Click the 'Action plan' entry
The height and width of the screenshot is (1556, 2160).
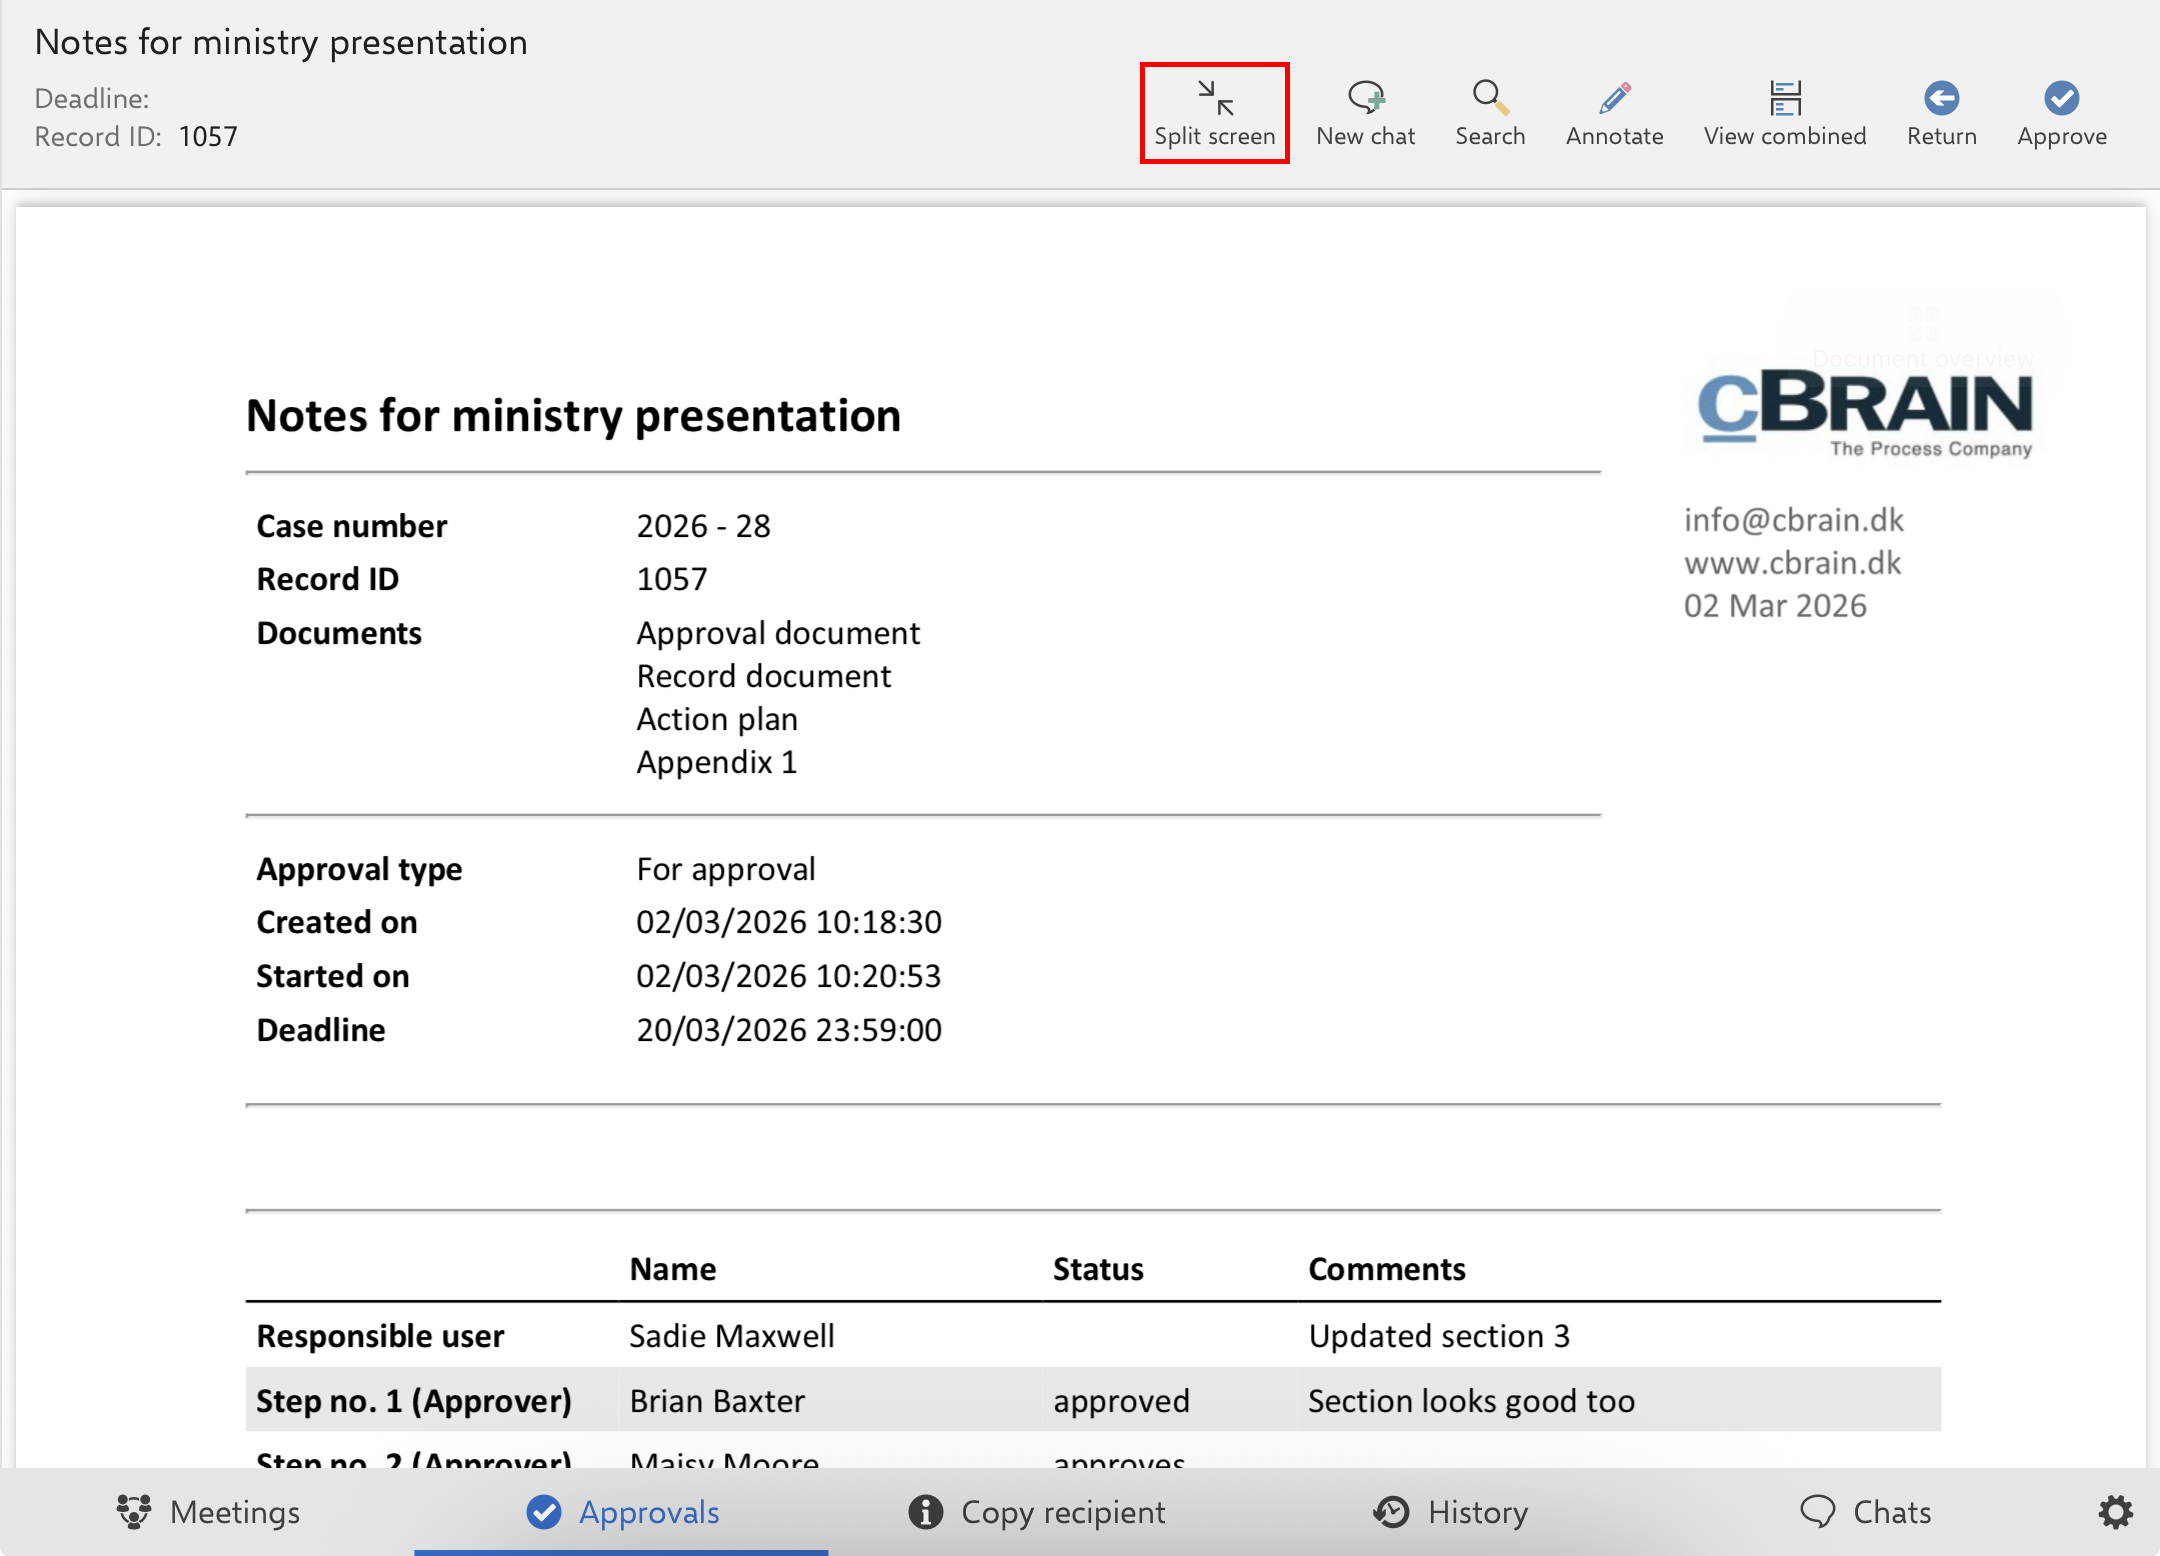(717, 719)
